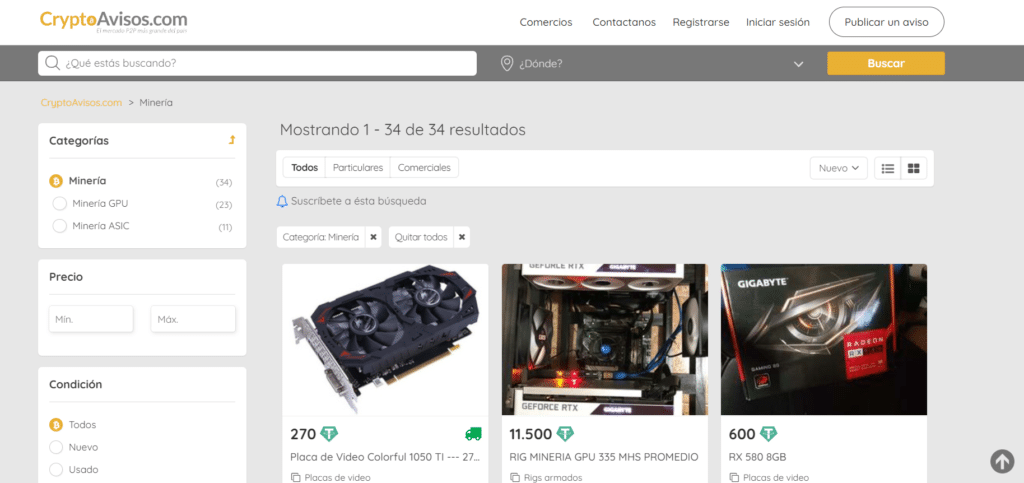The width and height of the screenshot is (1024, 483).
Task: Click the Categorías up arrow icon
Action: click(x=232, y=140)
